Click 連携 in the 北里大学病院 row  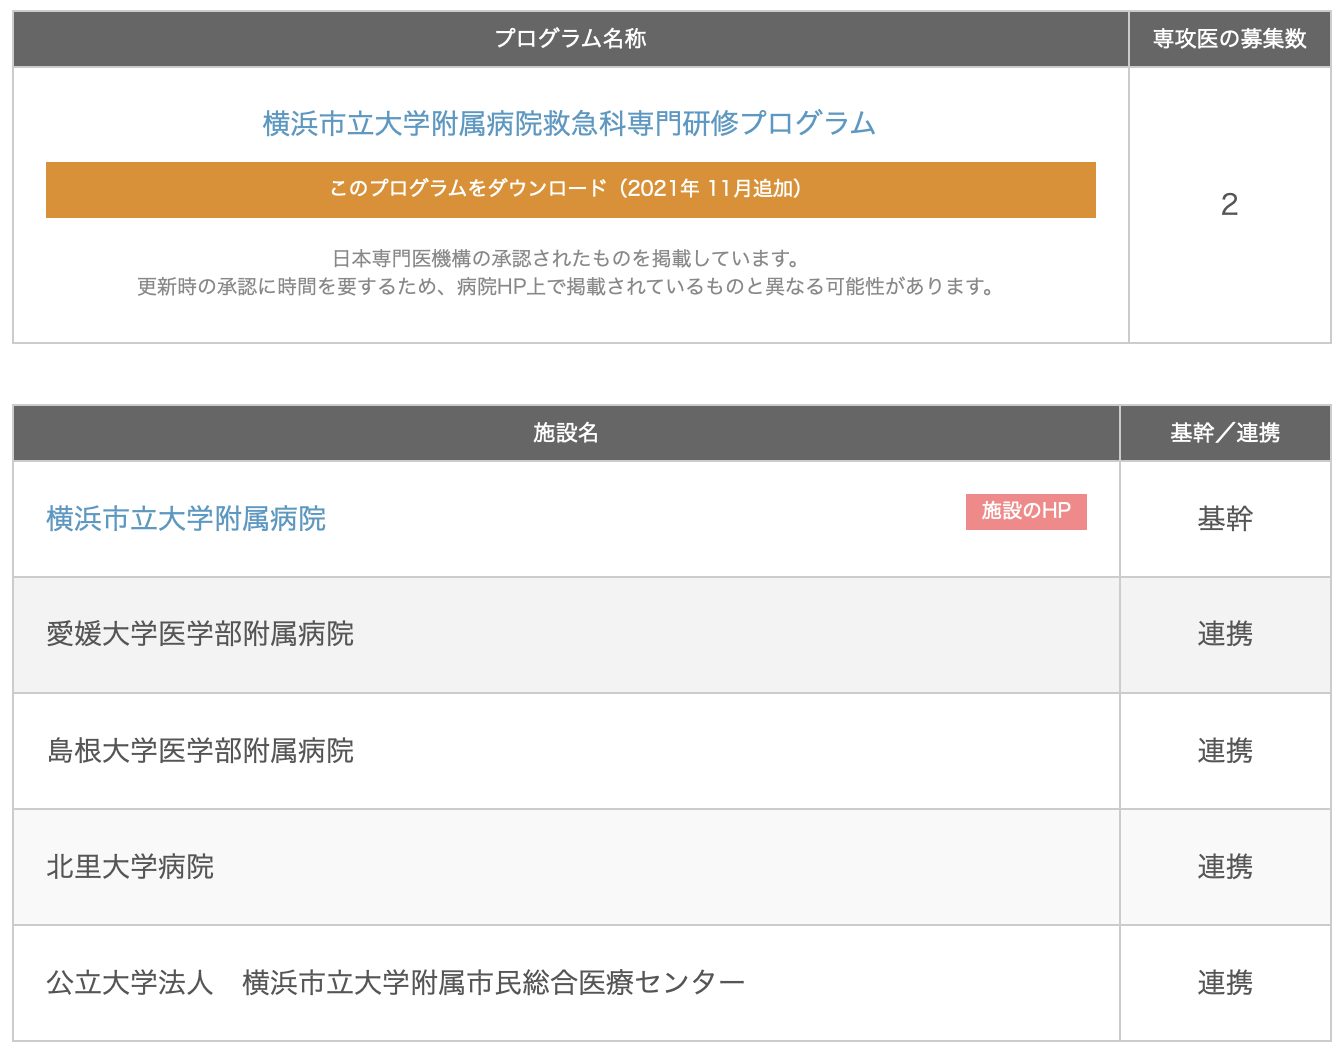(x=1225, y=867)
